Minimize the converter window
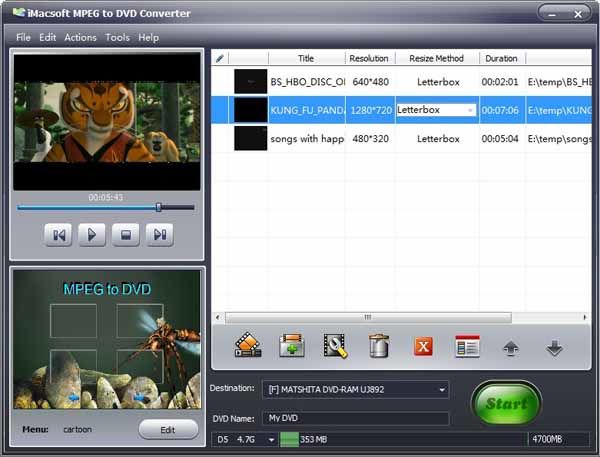This screenshot has width=600, height=457. point(551,14)
